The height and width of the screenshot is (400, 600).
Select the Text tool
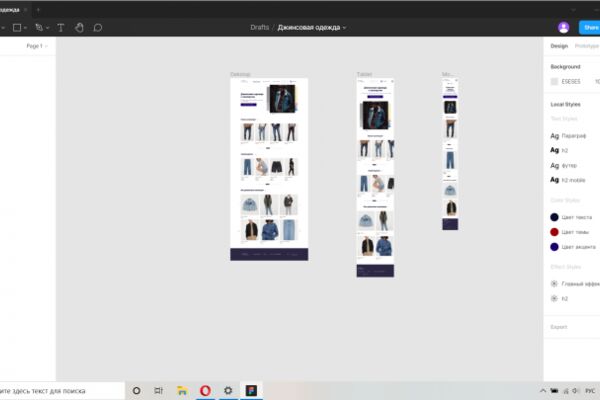tap(60, 28)
